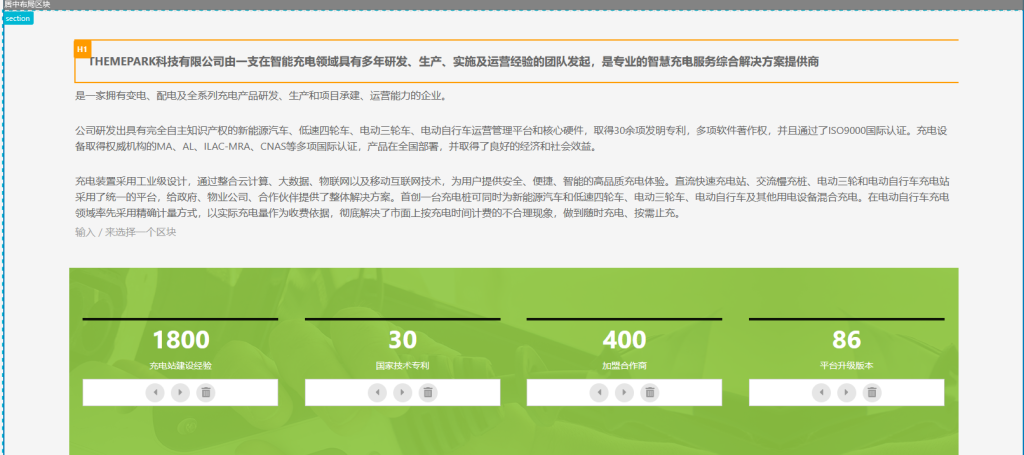This screenshot has height=455, width=1024.
Task: Select paragraph starting 是一家拥有变电
Action: 261,96
